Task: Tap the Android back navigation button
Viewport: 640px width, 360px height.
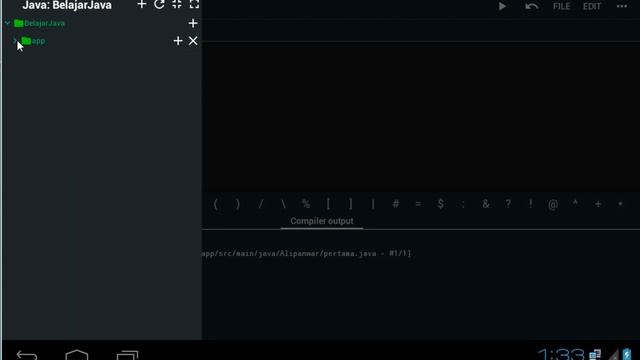Action: click(x=27, y=355)
